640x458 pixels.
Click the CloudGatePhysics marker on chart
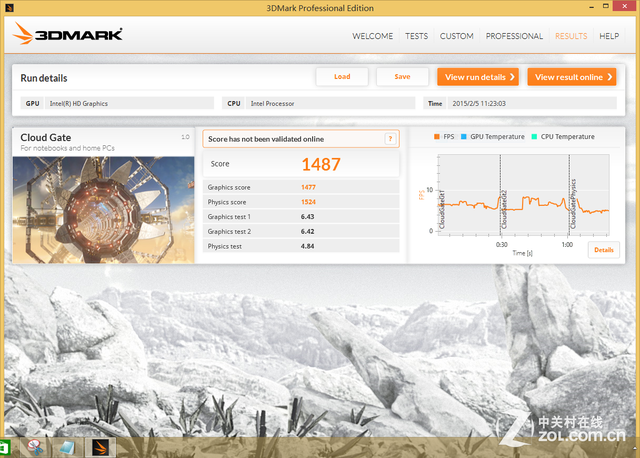(573, 204)
